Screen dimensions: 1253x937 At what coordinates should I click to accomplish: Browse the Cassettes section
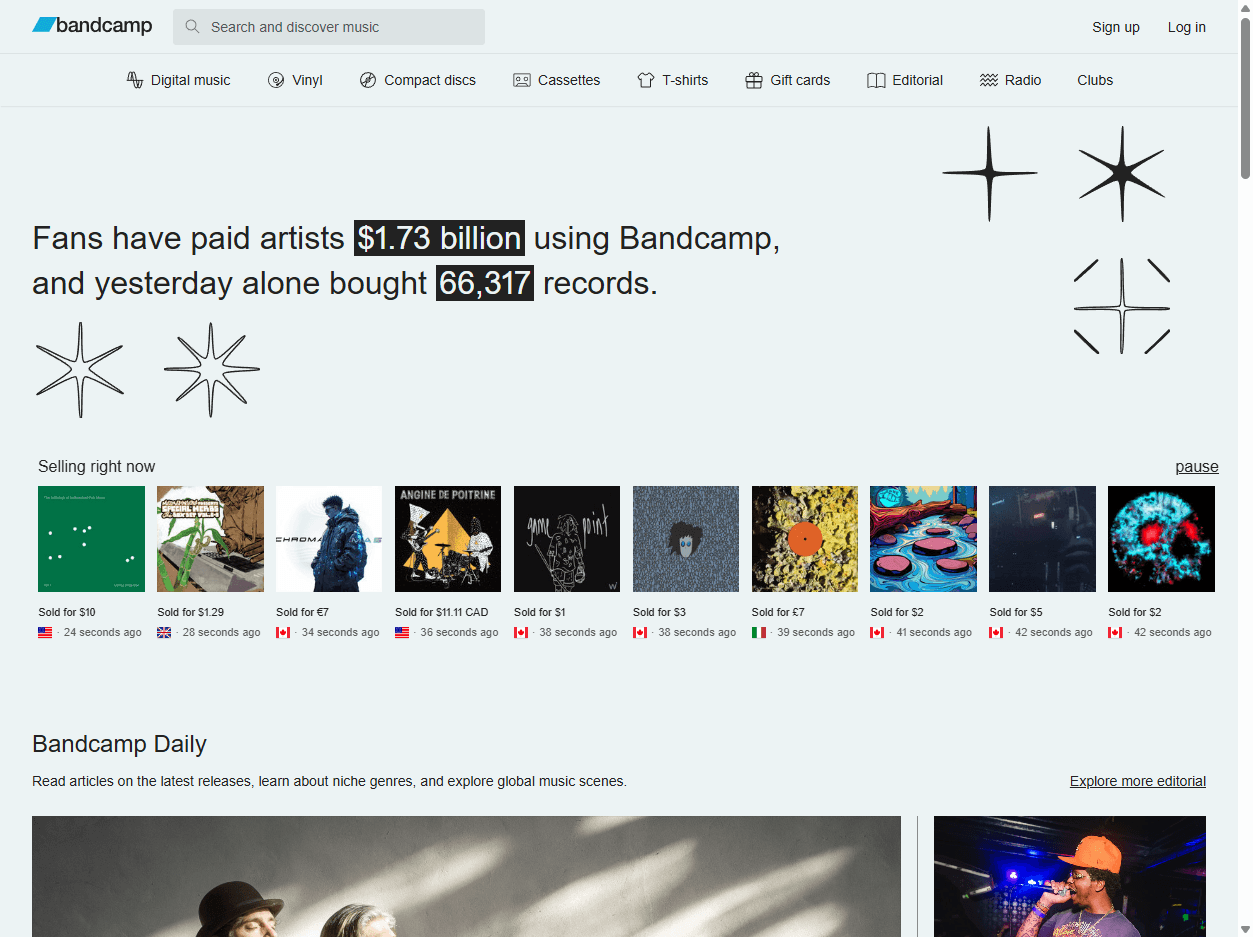(x=557, y=80)
